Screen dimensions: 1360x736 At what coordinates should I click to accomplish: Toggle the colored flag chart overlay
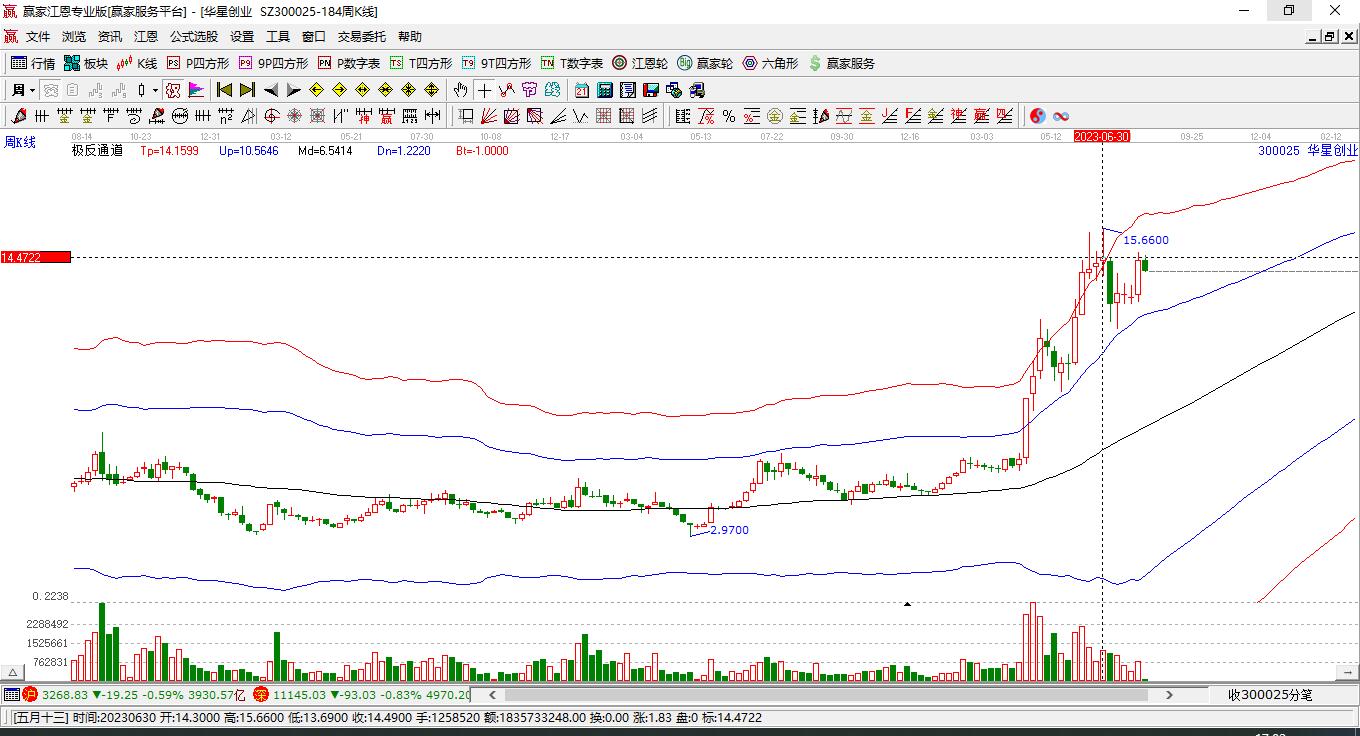point(196,90)
